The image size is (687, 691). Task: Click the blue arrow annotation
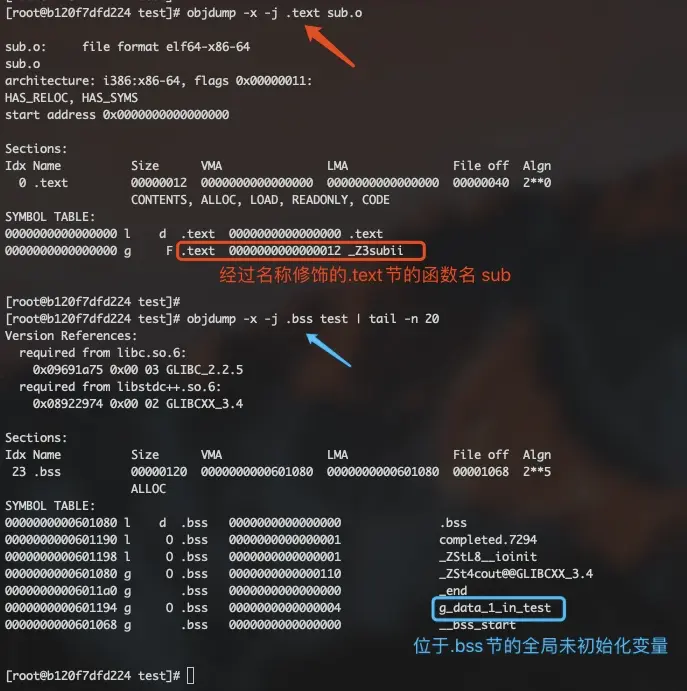[x=328, y=350]
